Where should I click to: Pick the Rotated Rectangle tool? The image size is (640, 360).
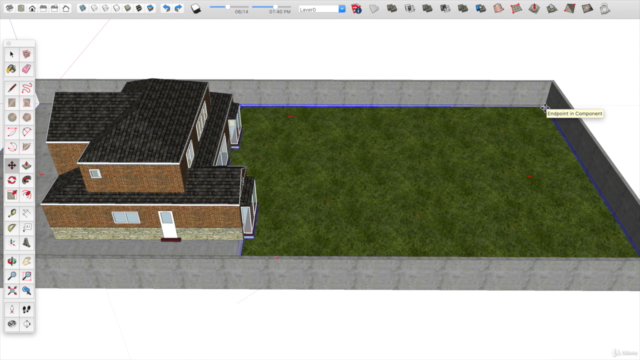[27, 102]
